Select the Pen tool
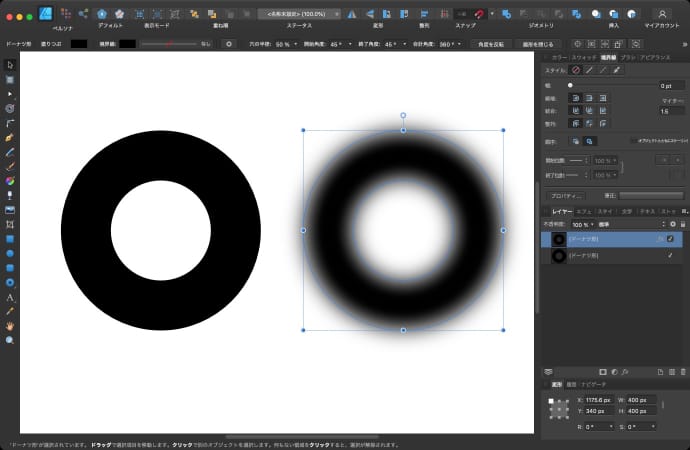The width and height of the screenshot is (690, 450). 10,135
